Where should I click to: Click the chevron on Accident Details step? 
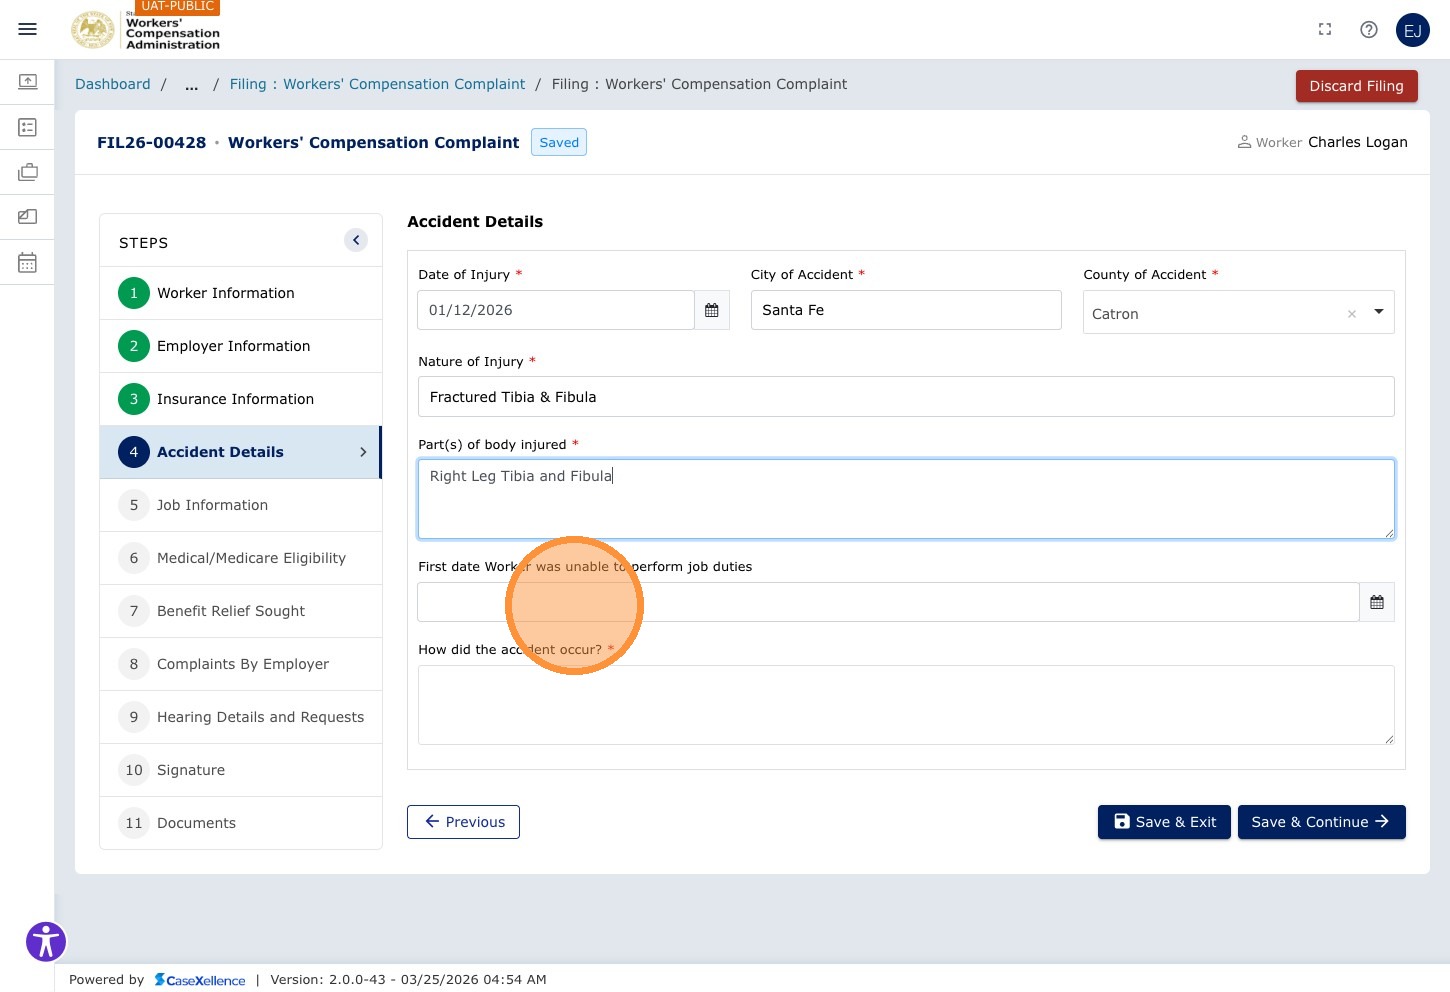point(363,452)
